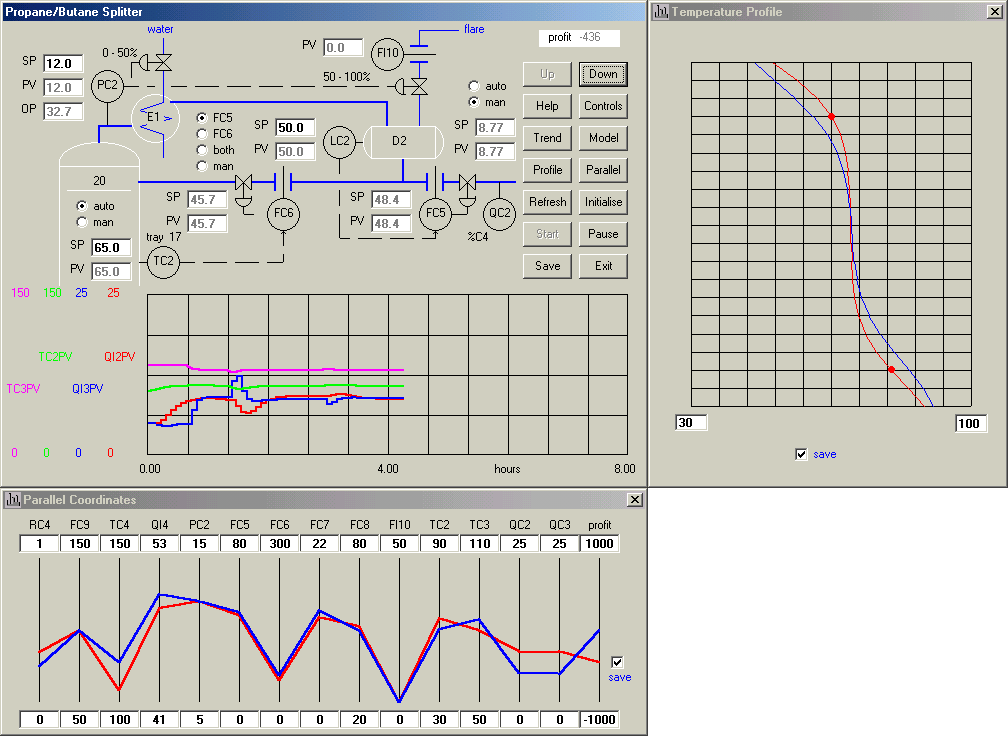Click the PC2 pressure controller symbol

(106, 86)
